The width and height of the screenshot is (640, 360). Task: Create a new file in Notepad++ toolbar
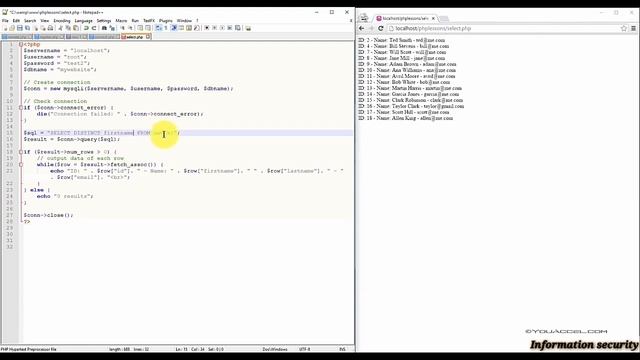(x=6, y=28)
